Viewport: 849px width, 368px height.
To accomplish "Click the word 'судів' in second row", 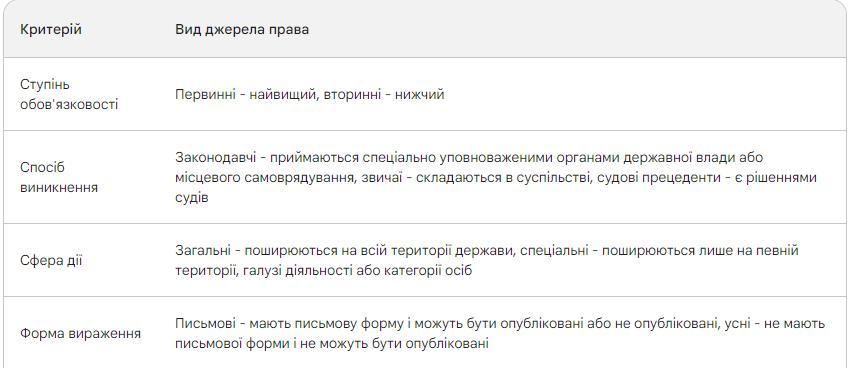I will pyautogui.click(x=192, y=198).
